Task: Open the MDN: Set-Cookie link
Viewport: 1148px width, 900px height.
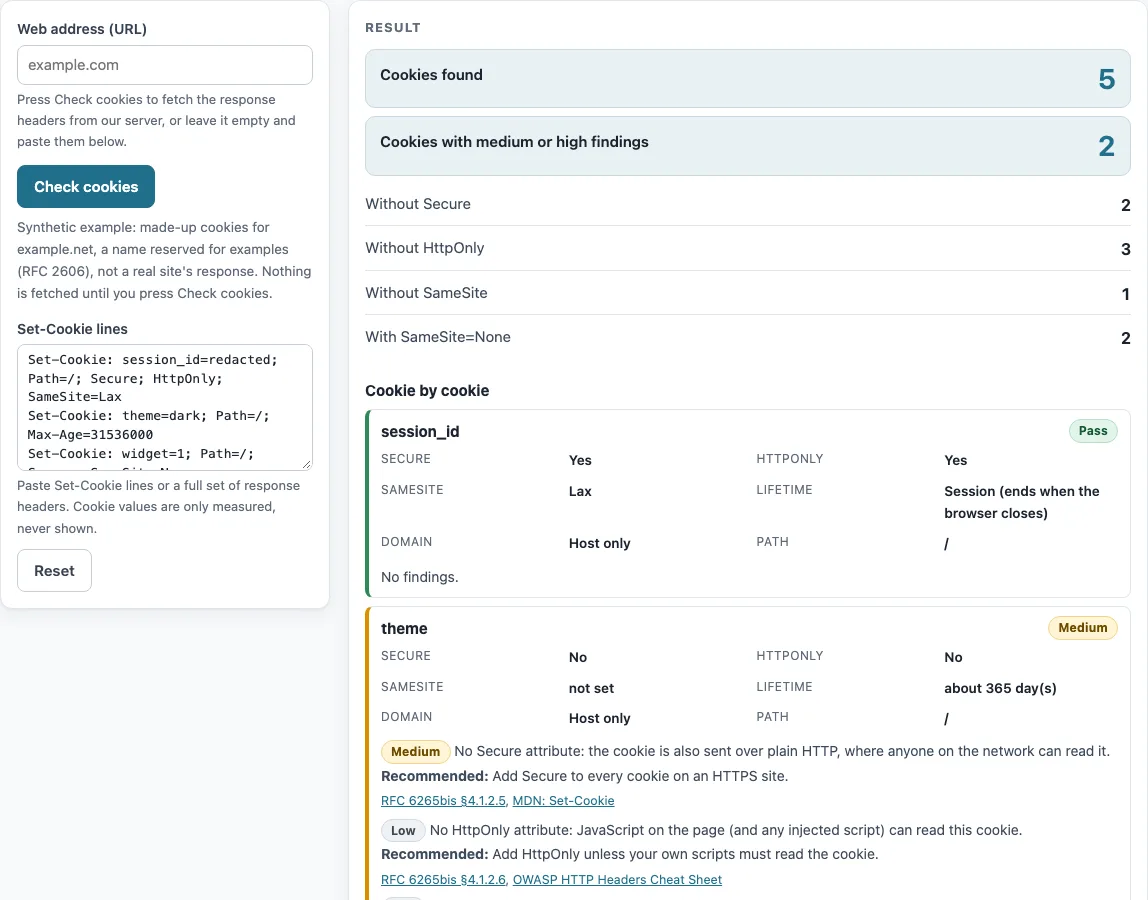Action: (x=563, y=800)
